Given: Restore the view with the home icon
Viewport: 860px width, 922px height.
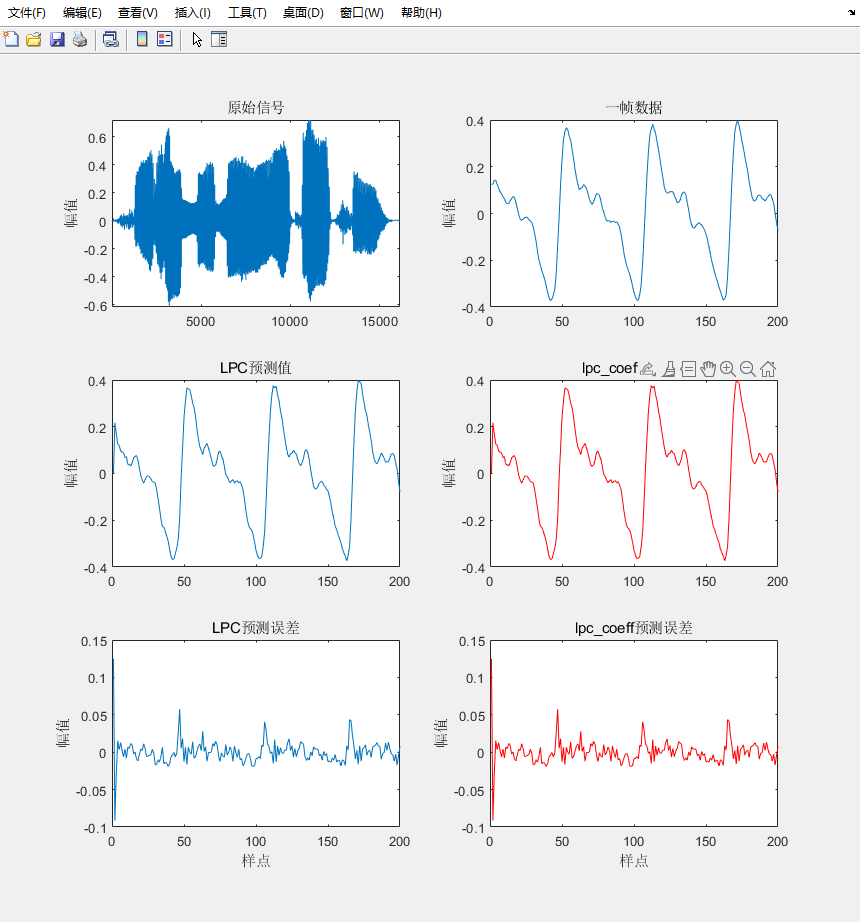Looking at the screenshot, I should [768, 369].
